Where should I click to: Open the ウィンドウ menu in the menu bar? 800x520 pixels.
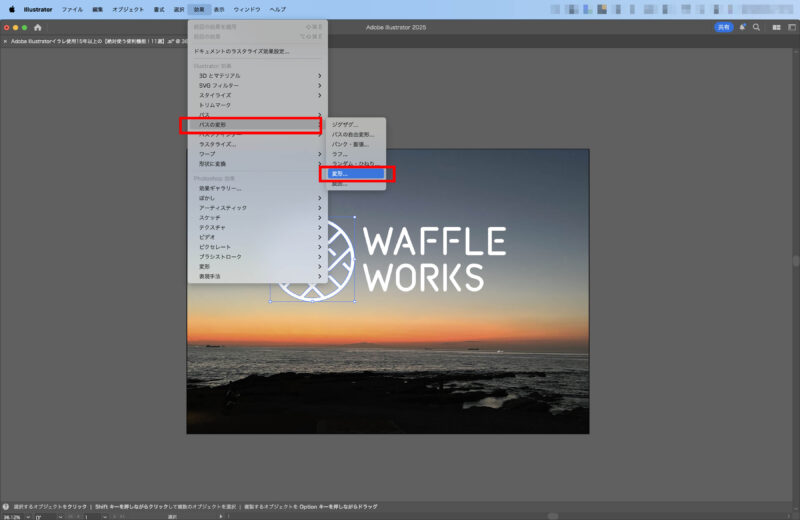247,9
